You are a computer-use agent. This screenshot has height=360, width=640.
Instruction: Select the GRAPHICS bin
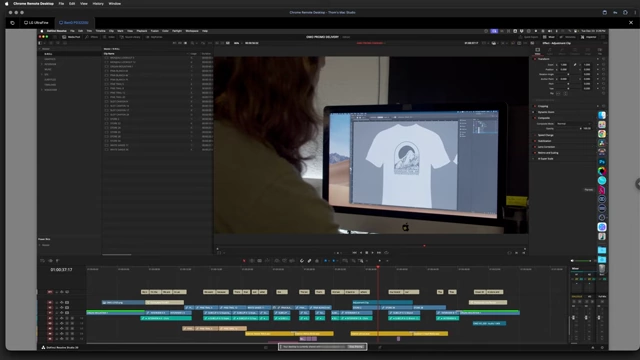point(50,59)
